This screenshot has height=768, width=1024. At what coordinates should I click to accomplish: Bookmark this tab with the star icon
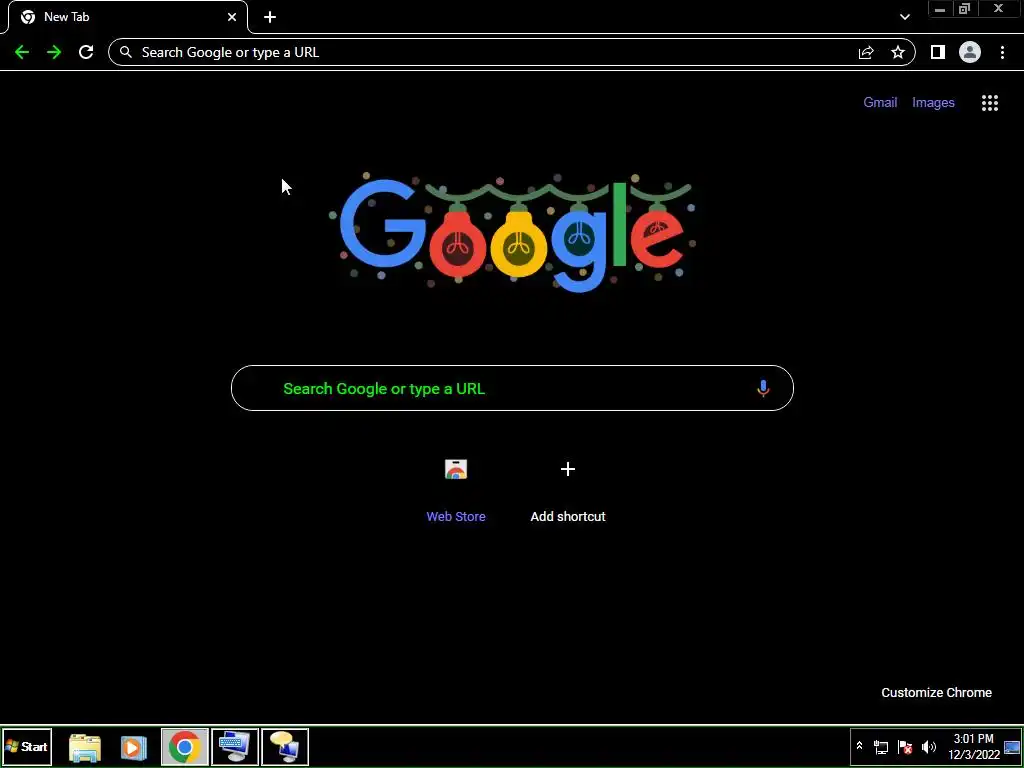point(898,52)
